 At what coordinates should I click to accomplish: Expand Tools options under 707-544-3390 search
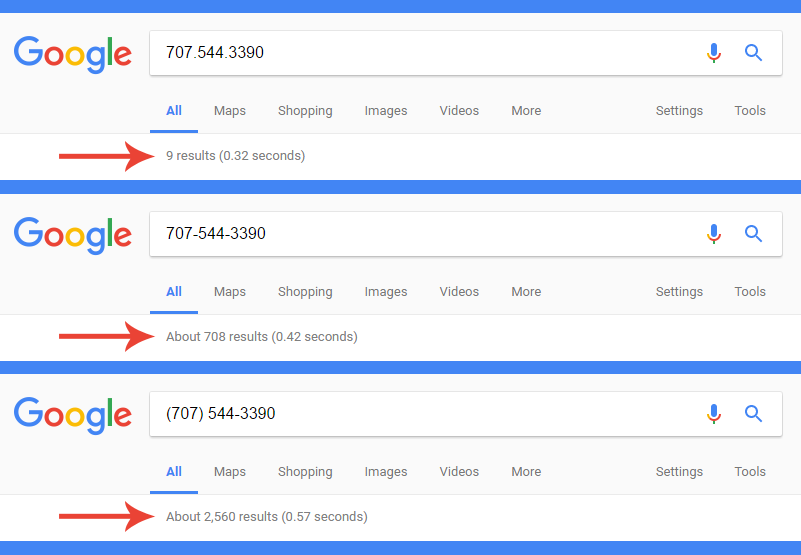click(750, 292)
